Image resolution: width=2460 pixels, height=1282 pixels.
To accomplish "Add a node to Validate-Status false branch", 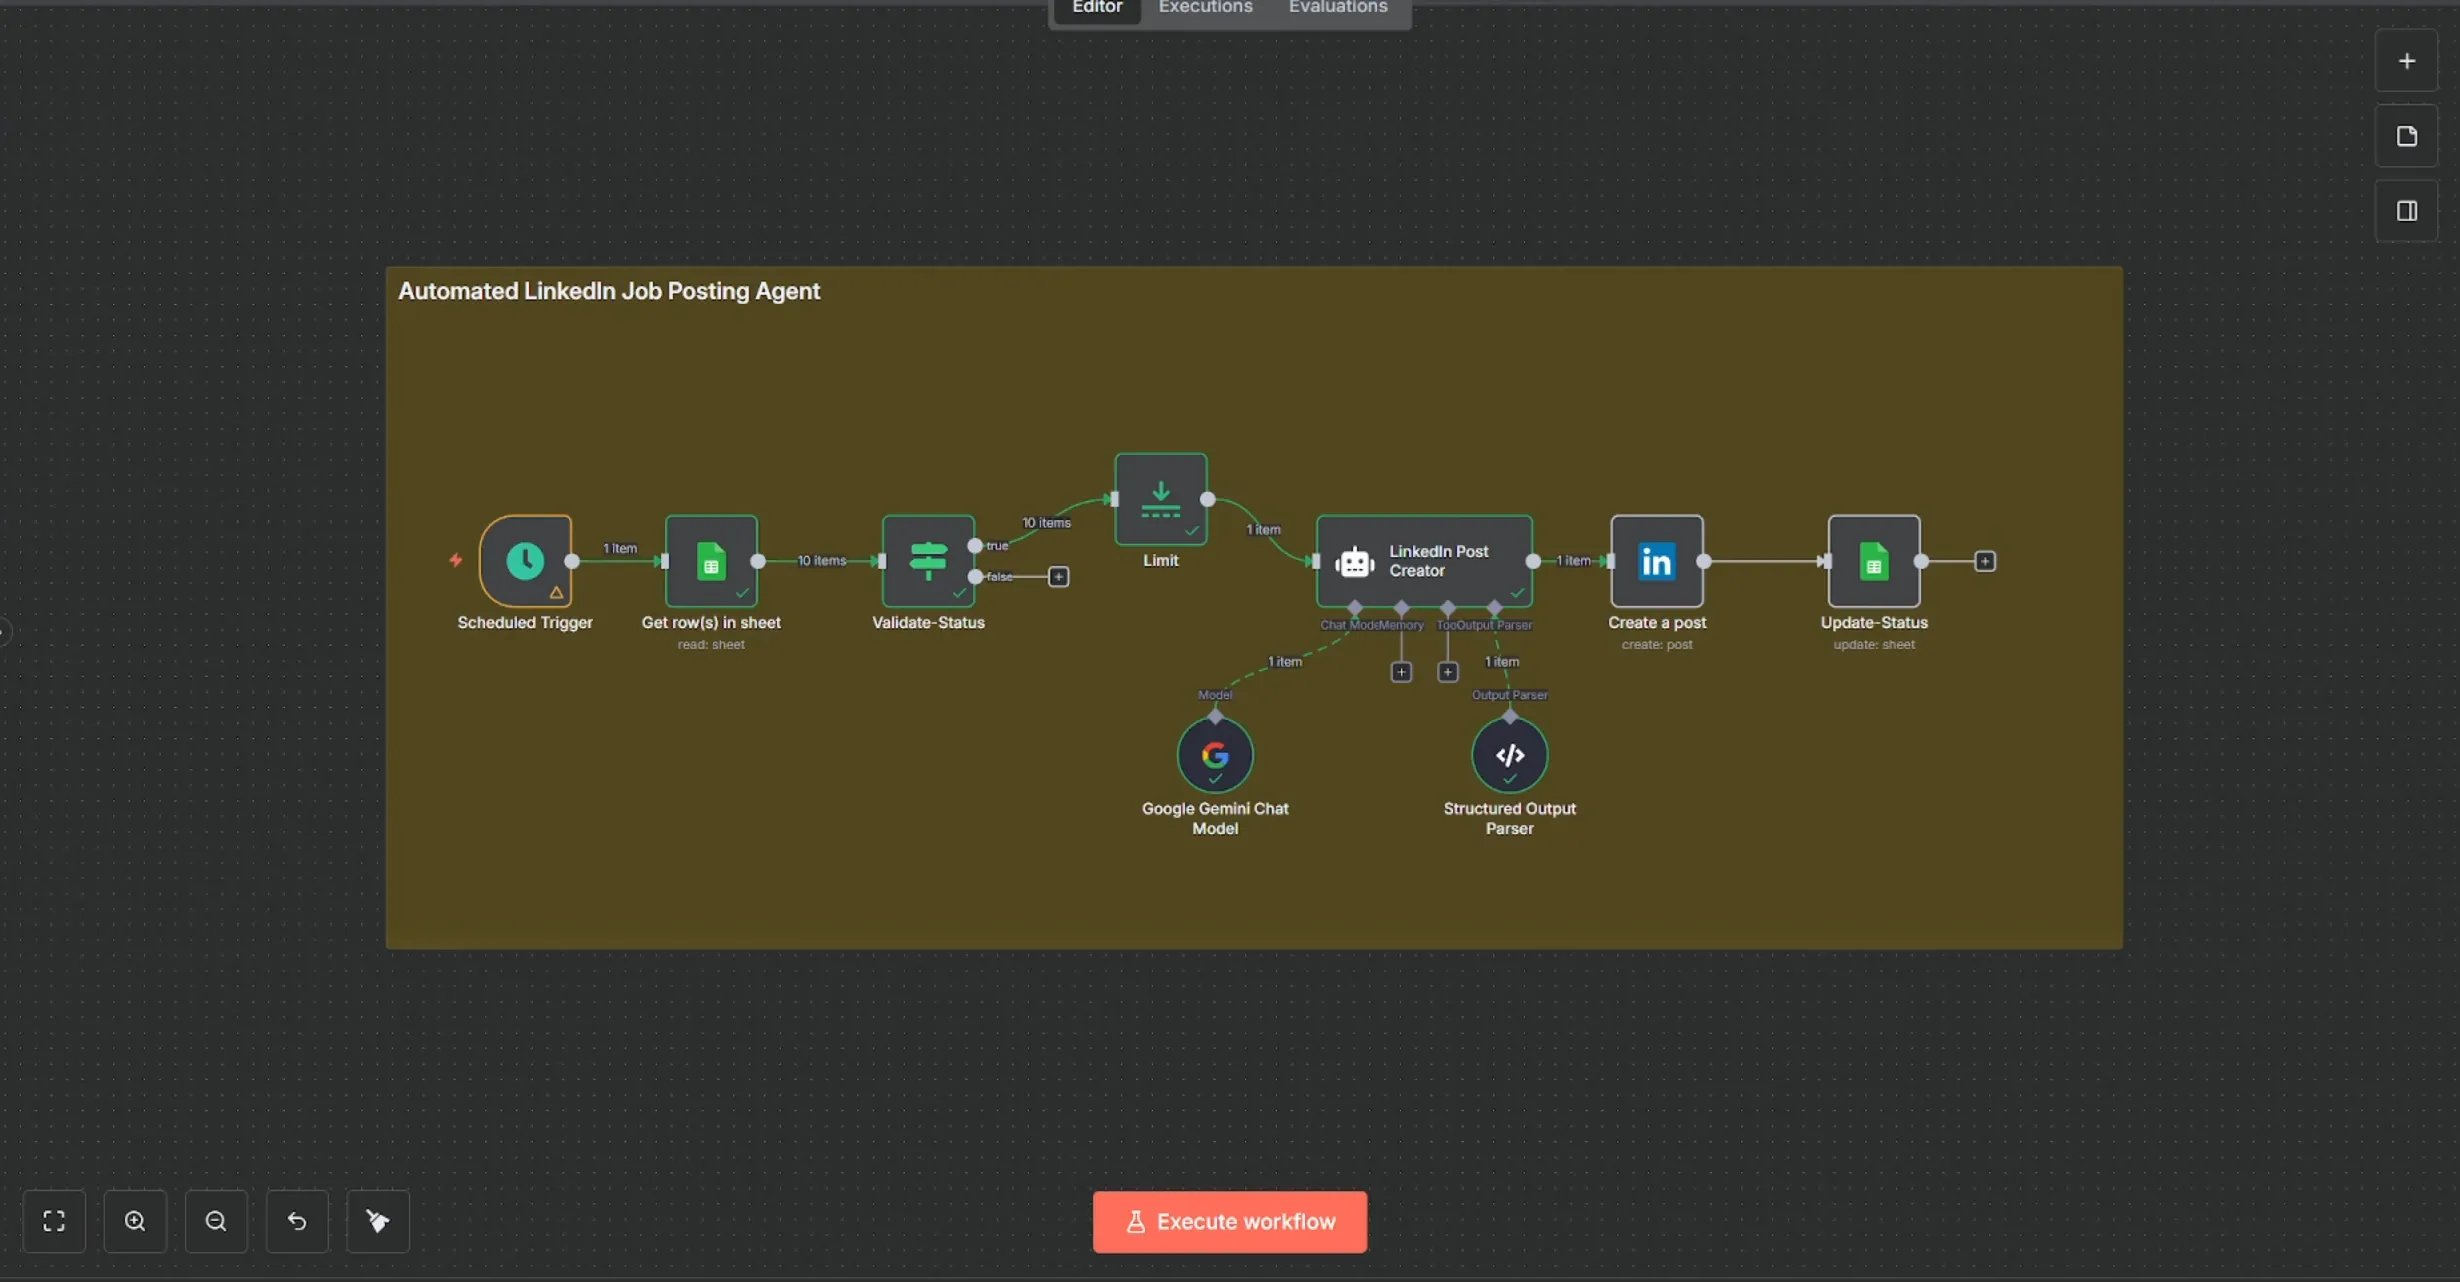I will pos(1058,577).
